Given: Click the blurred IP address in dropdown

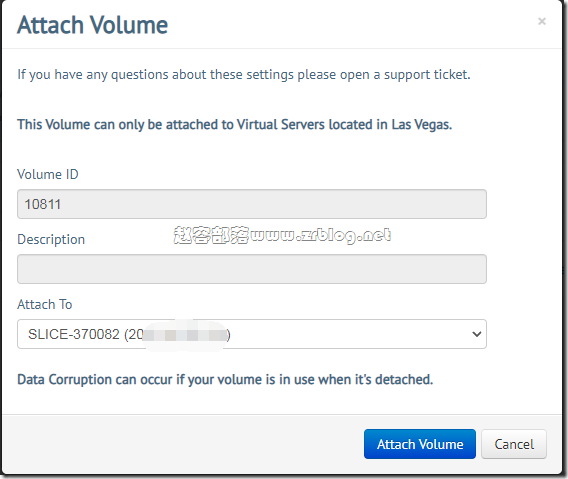Looking at the screenshot, I should [185, 334].
